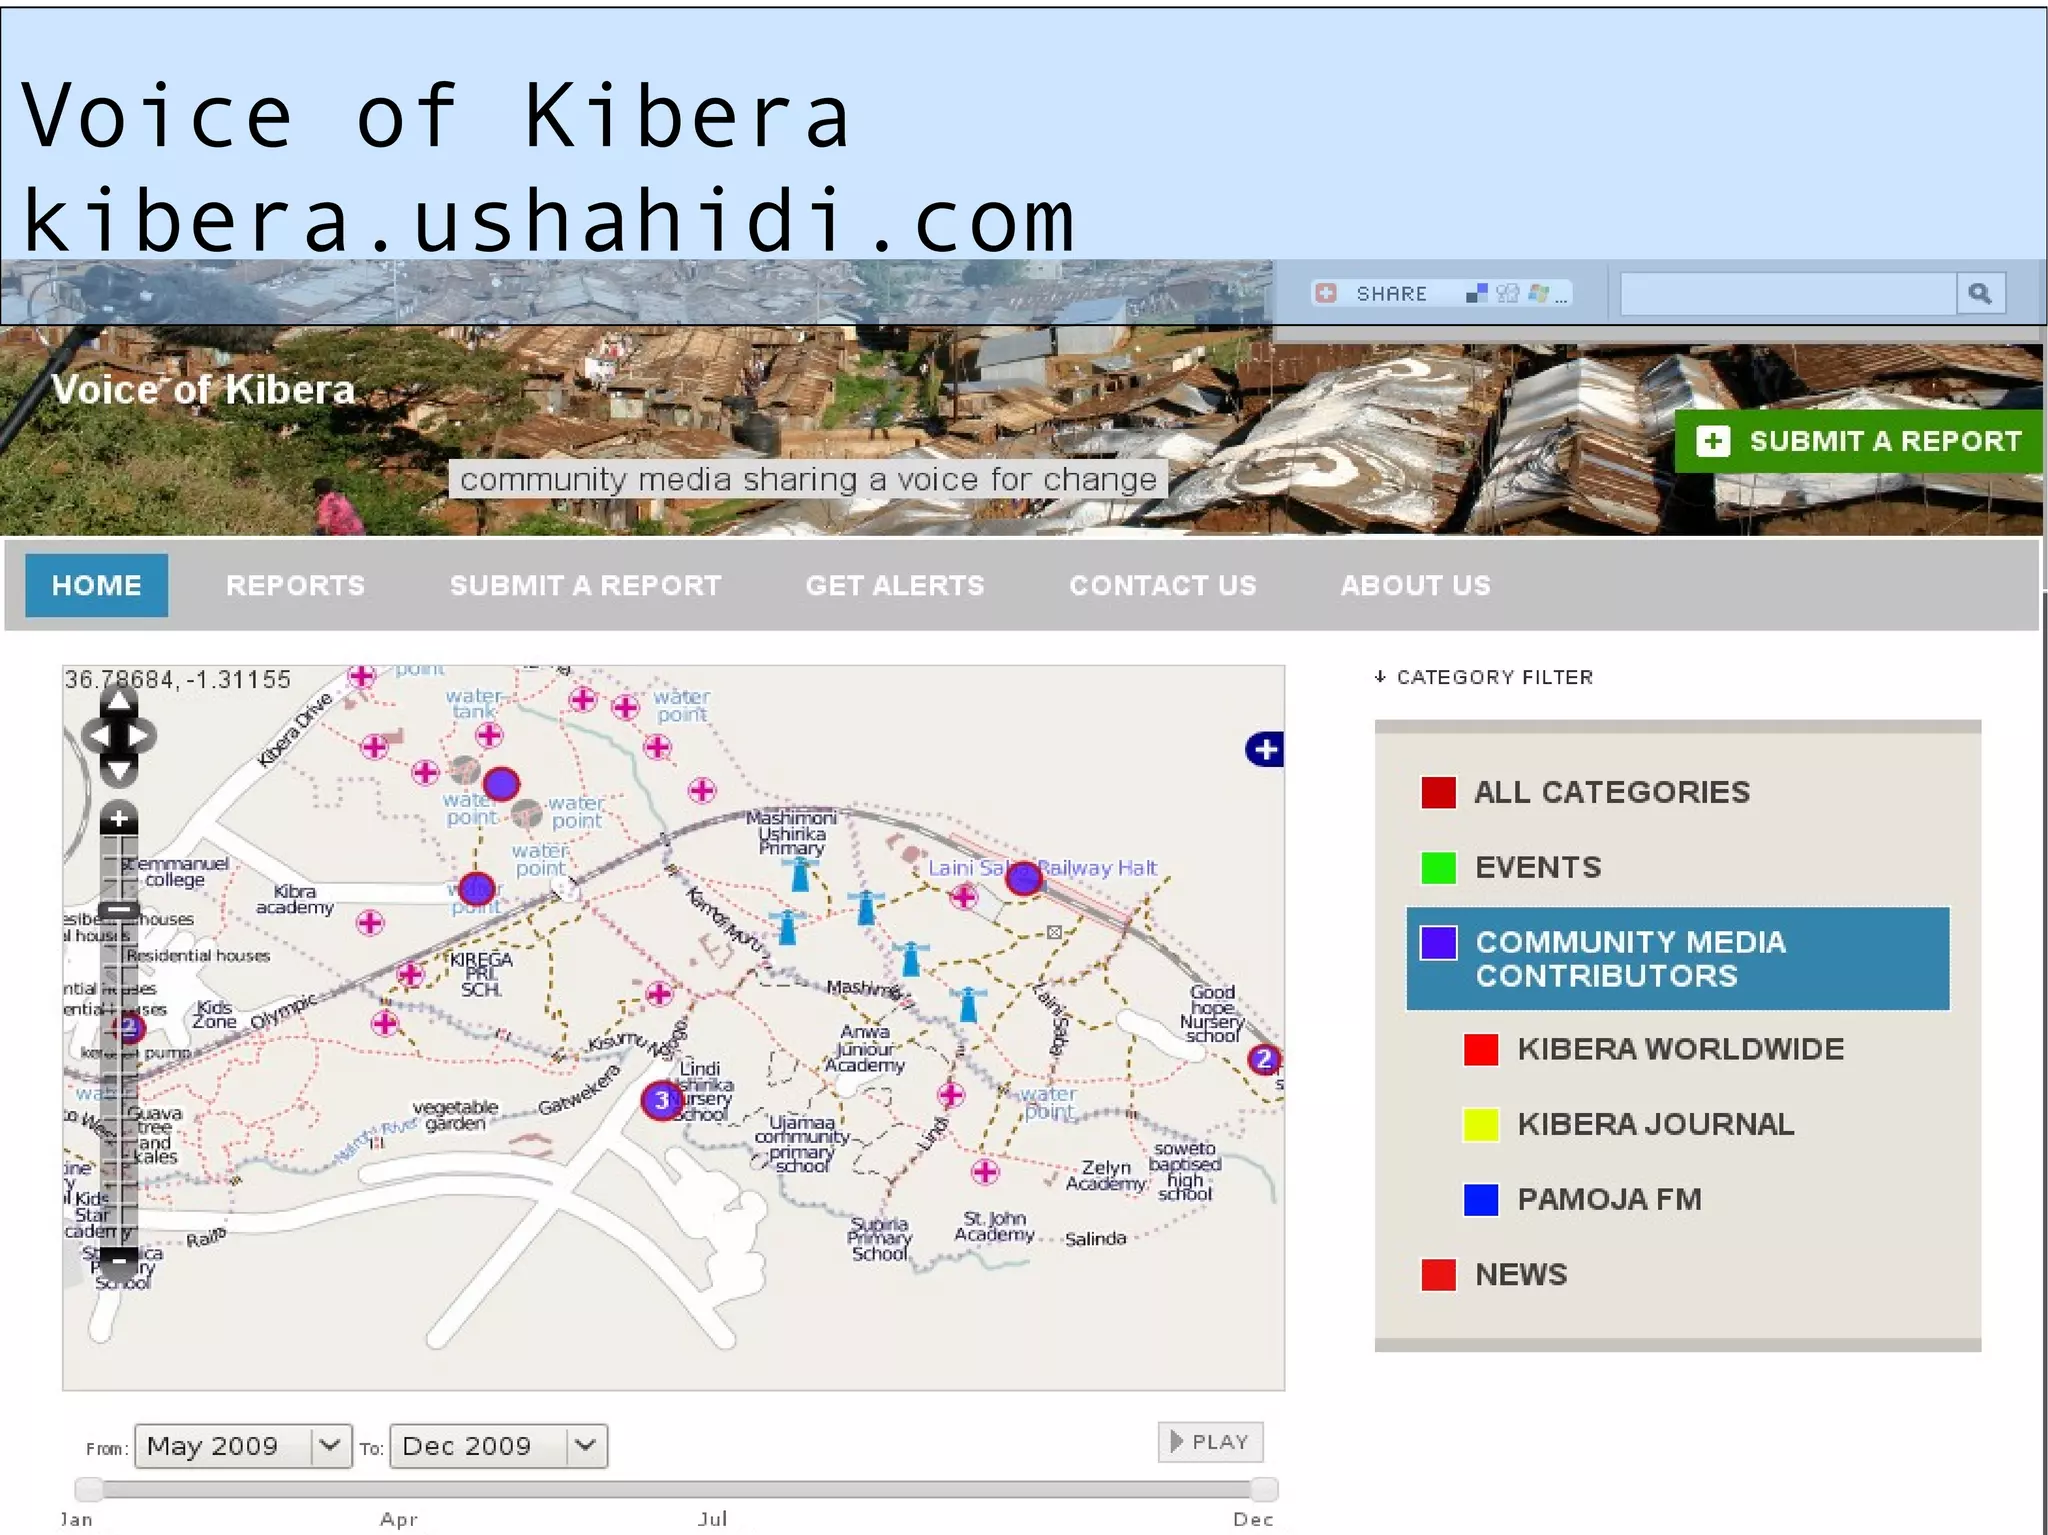Viewport: 2048px width, 1535px height.
Task: Click the pink health marker near Kiberia Drive
Action: [361, 676]
